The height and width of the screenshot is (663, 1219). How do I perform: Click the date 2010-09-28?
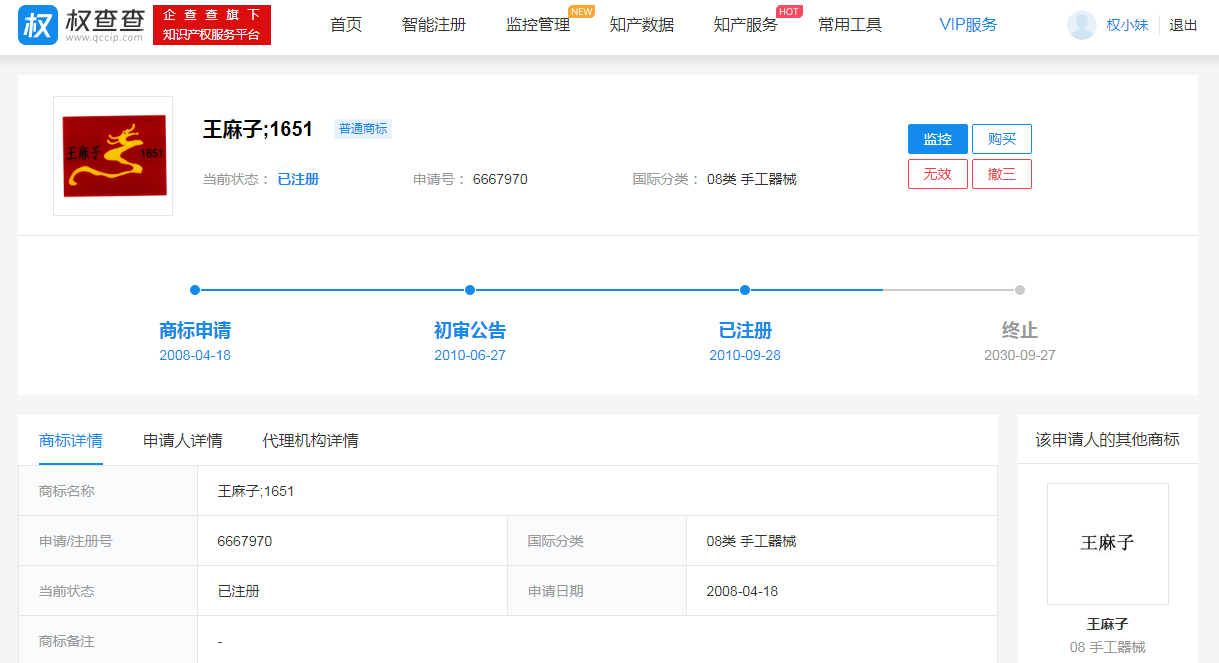[x=745, y=355]
